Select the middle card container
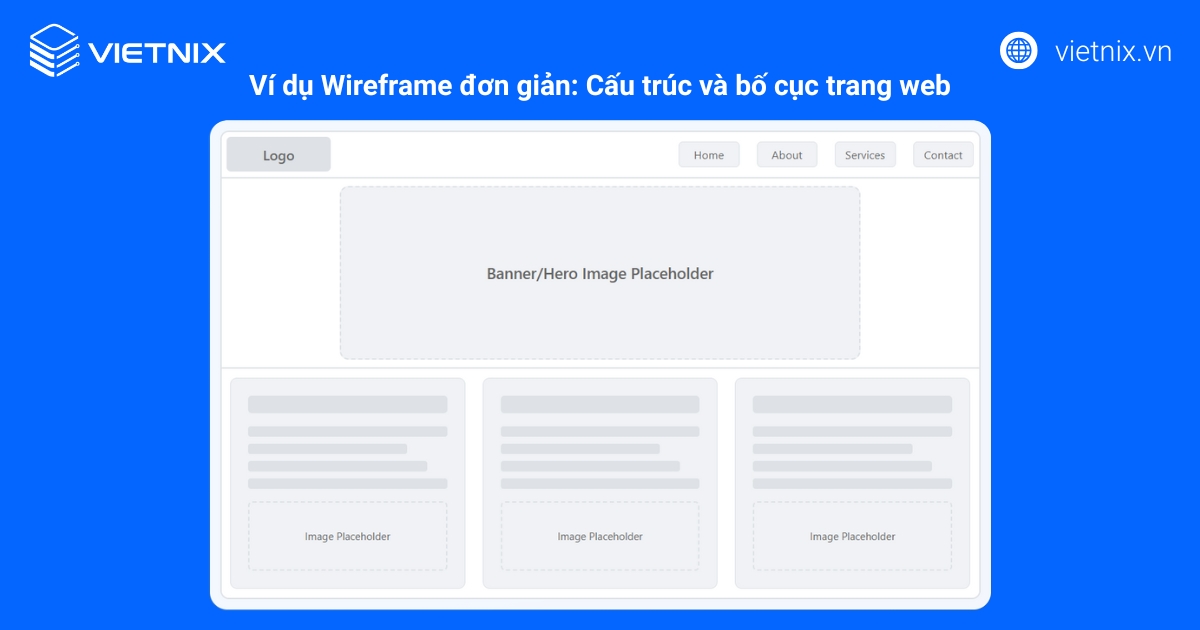 pyautogui.click(x=600, y=483)
